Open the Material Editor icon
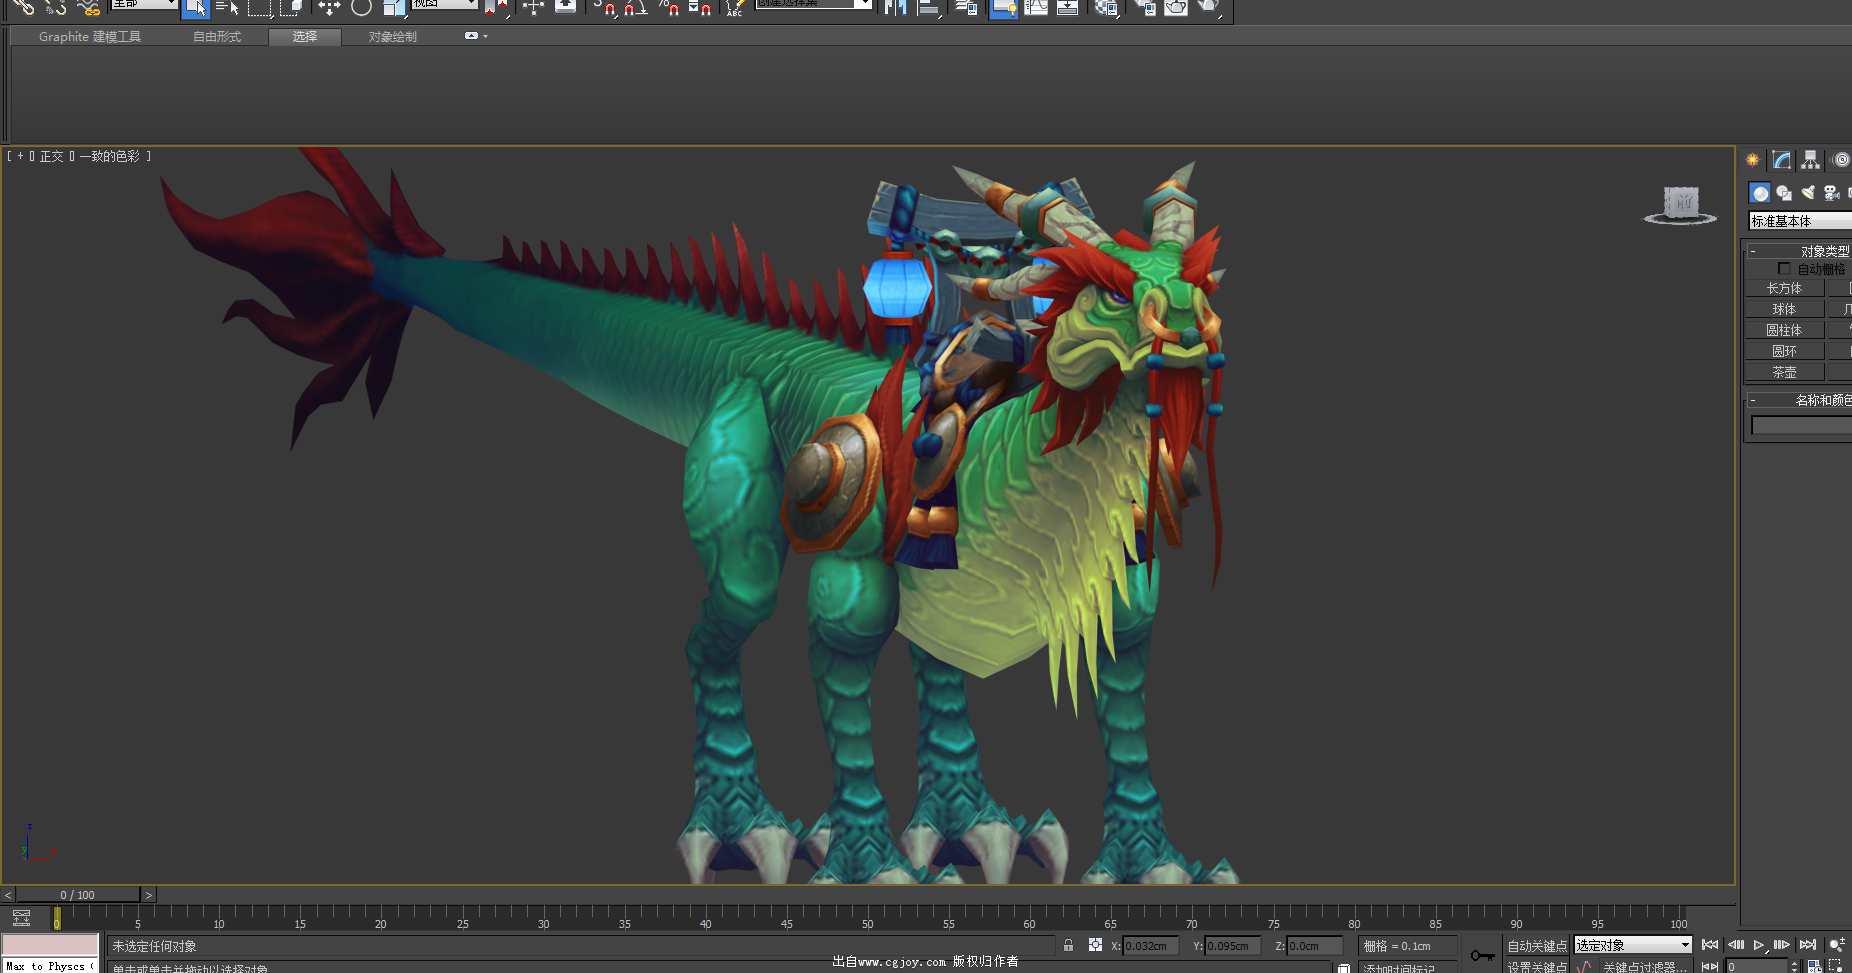 (x=1106, y=7)
